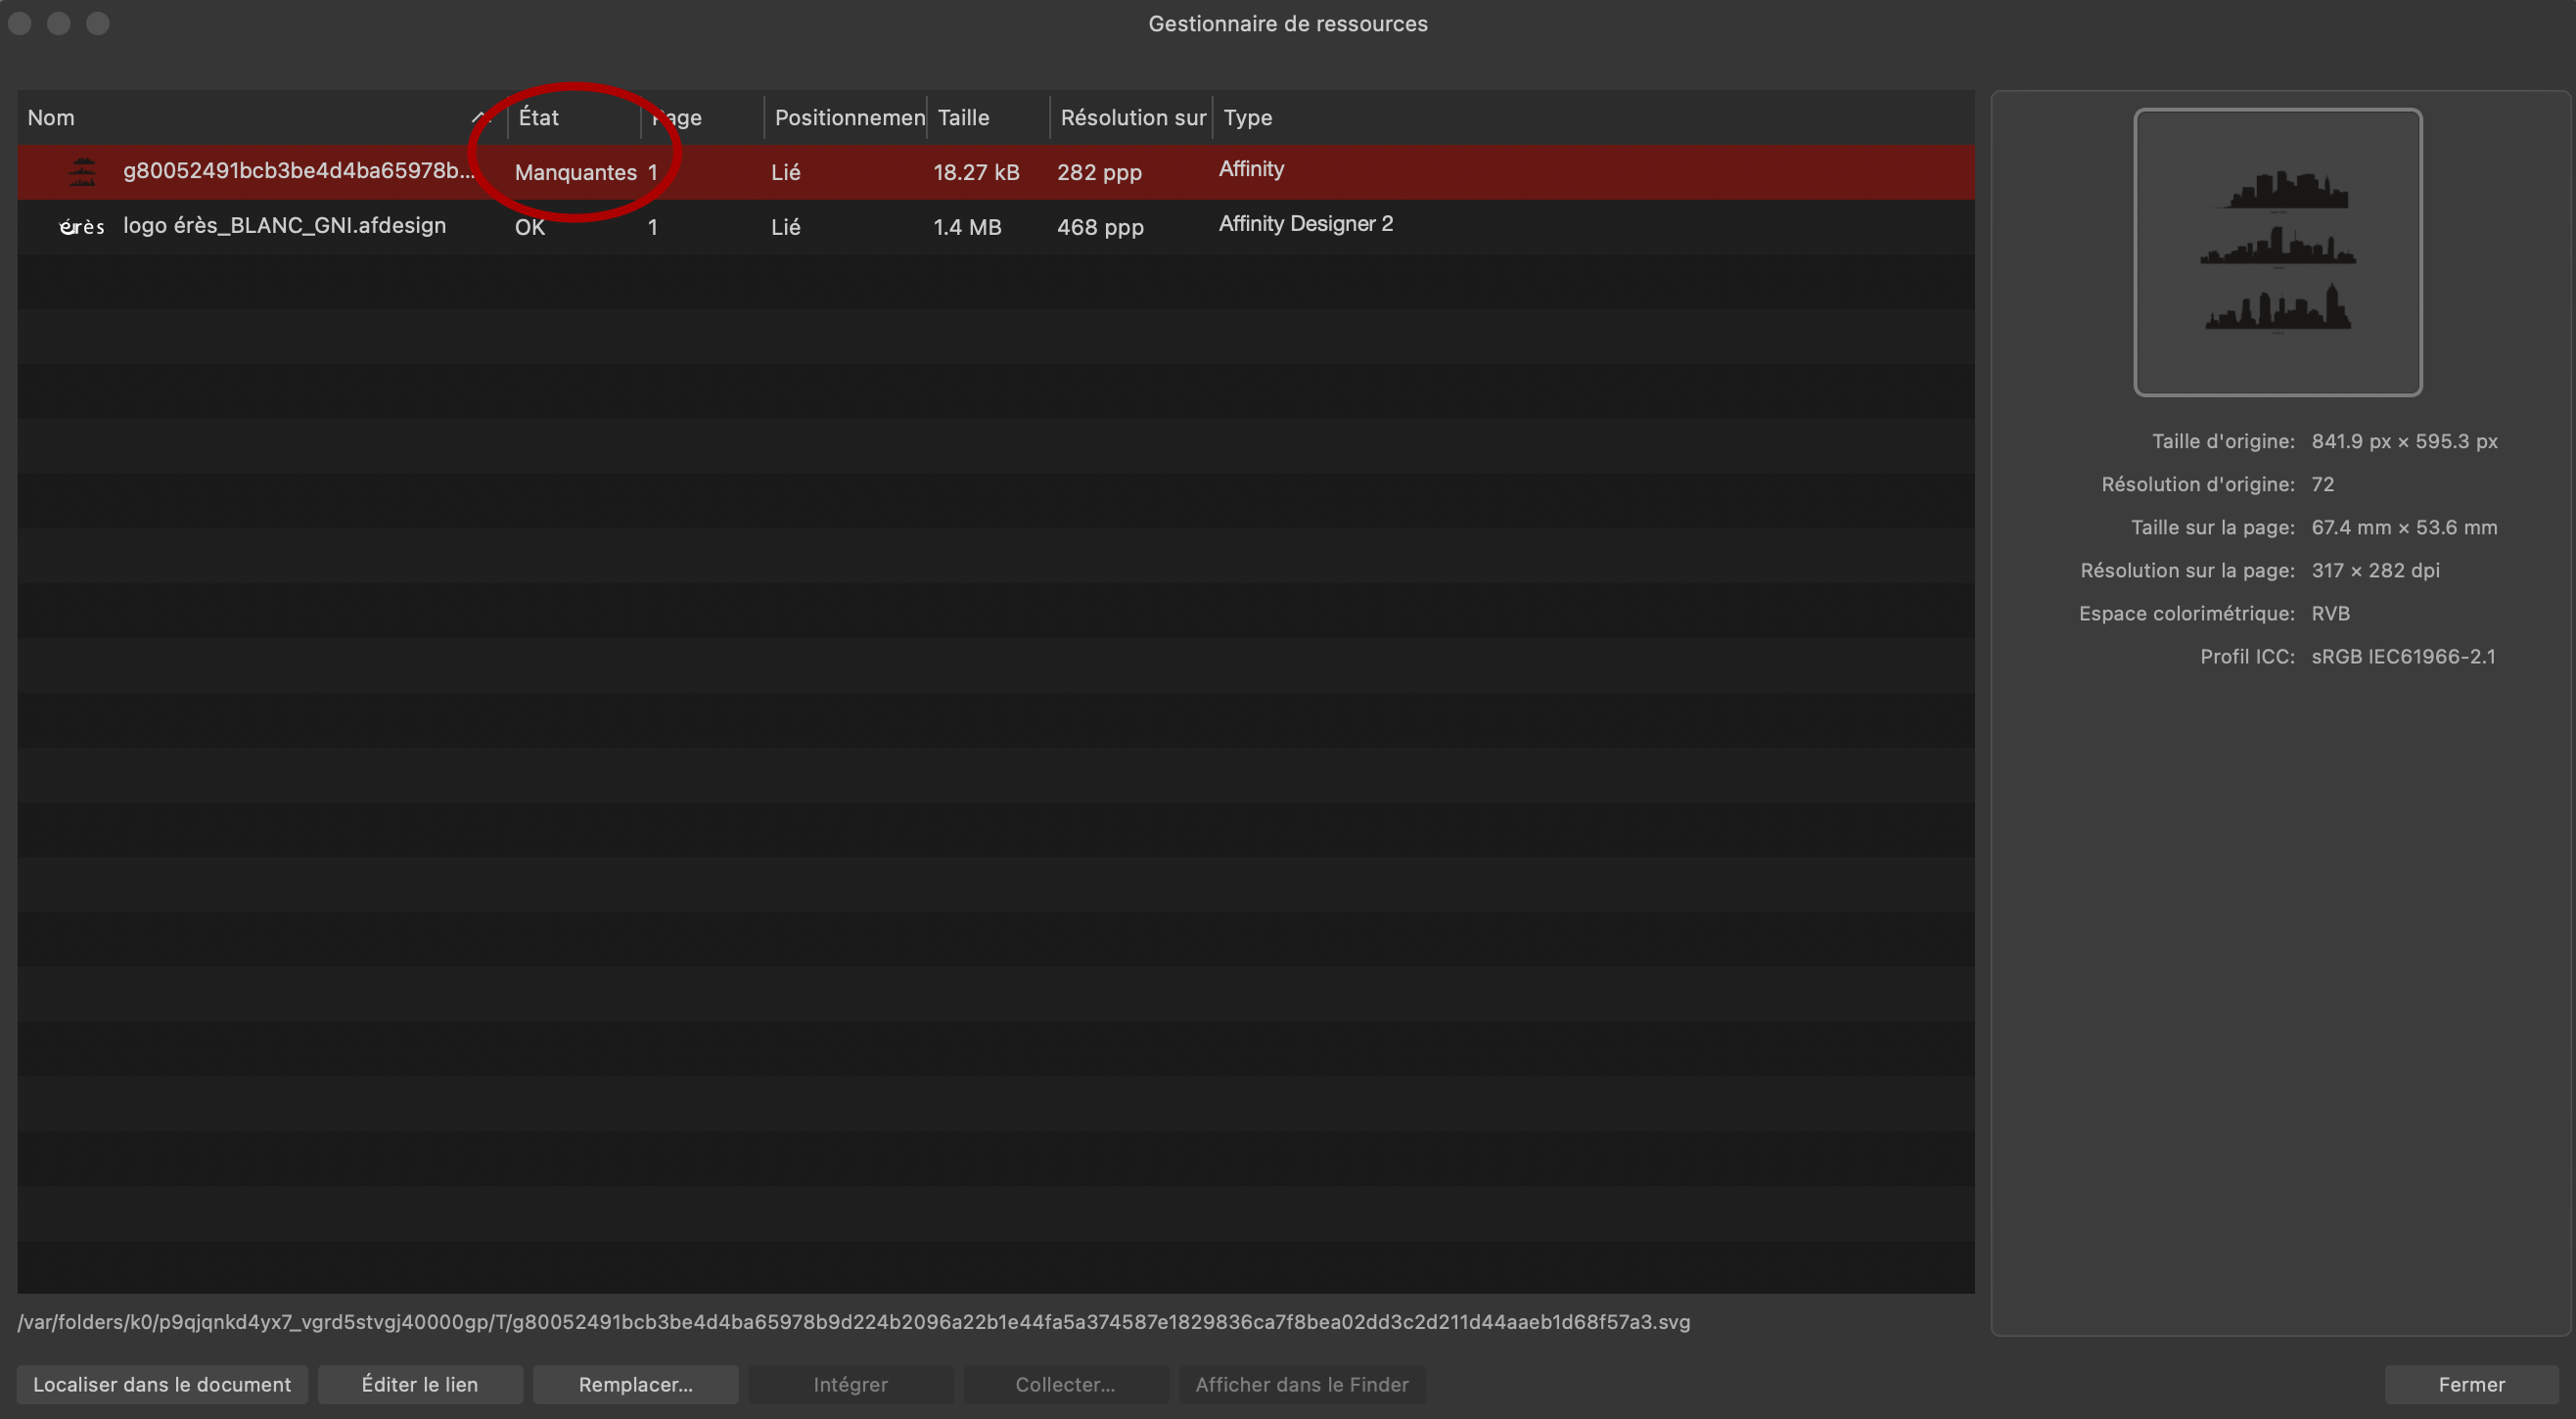Click the 282 ppp resolution cell
Screen dimensions: 2576x1419
(x=1099, y=172)
